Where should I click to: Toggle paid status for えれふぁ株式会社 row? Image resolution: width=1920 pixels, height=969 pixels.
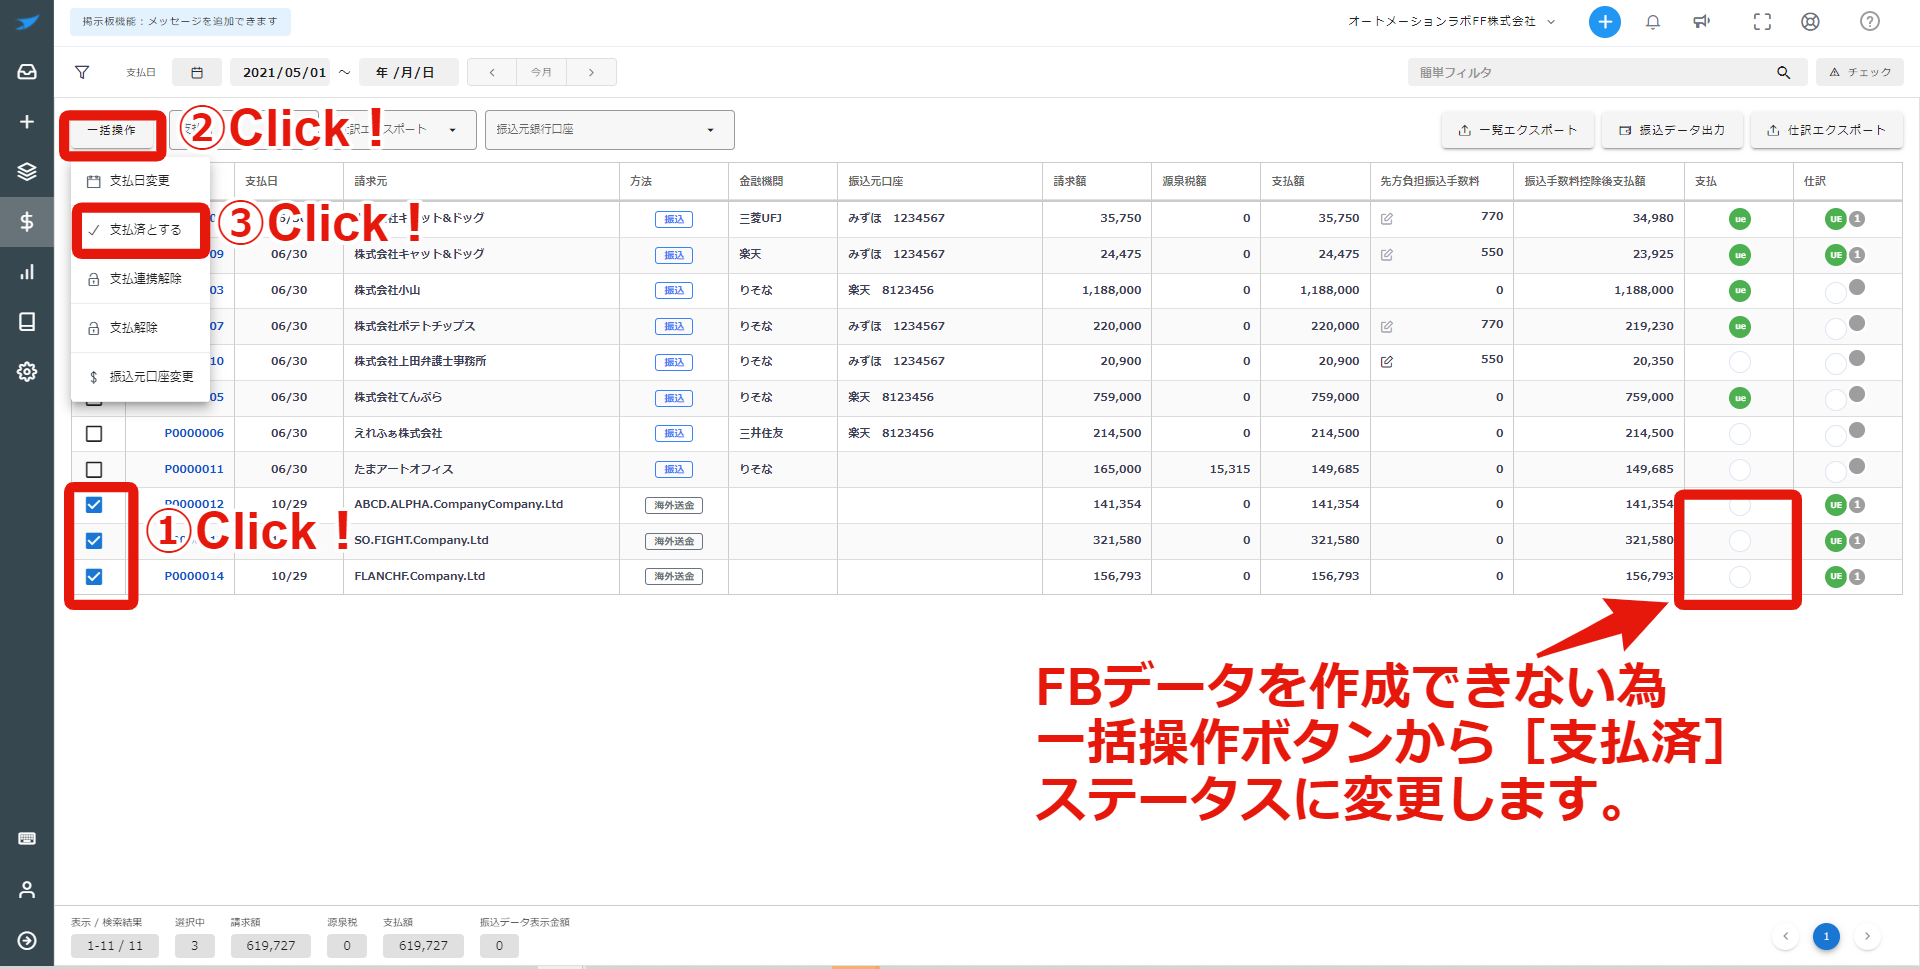click(1740, 434)
